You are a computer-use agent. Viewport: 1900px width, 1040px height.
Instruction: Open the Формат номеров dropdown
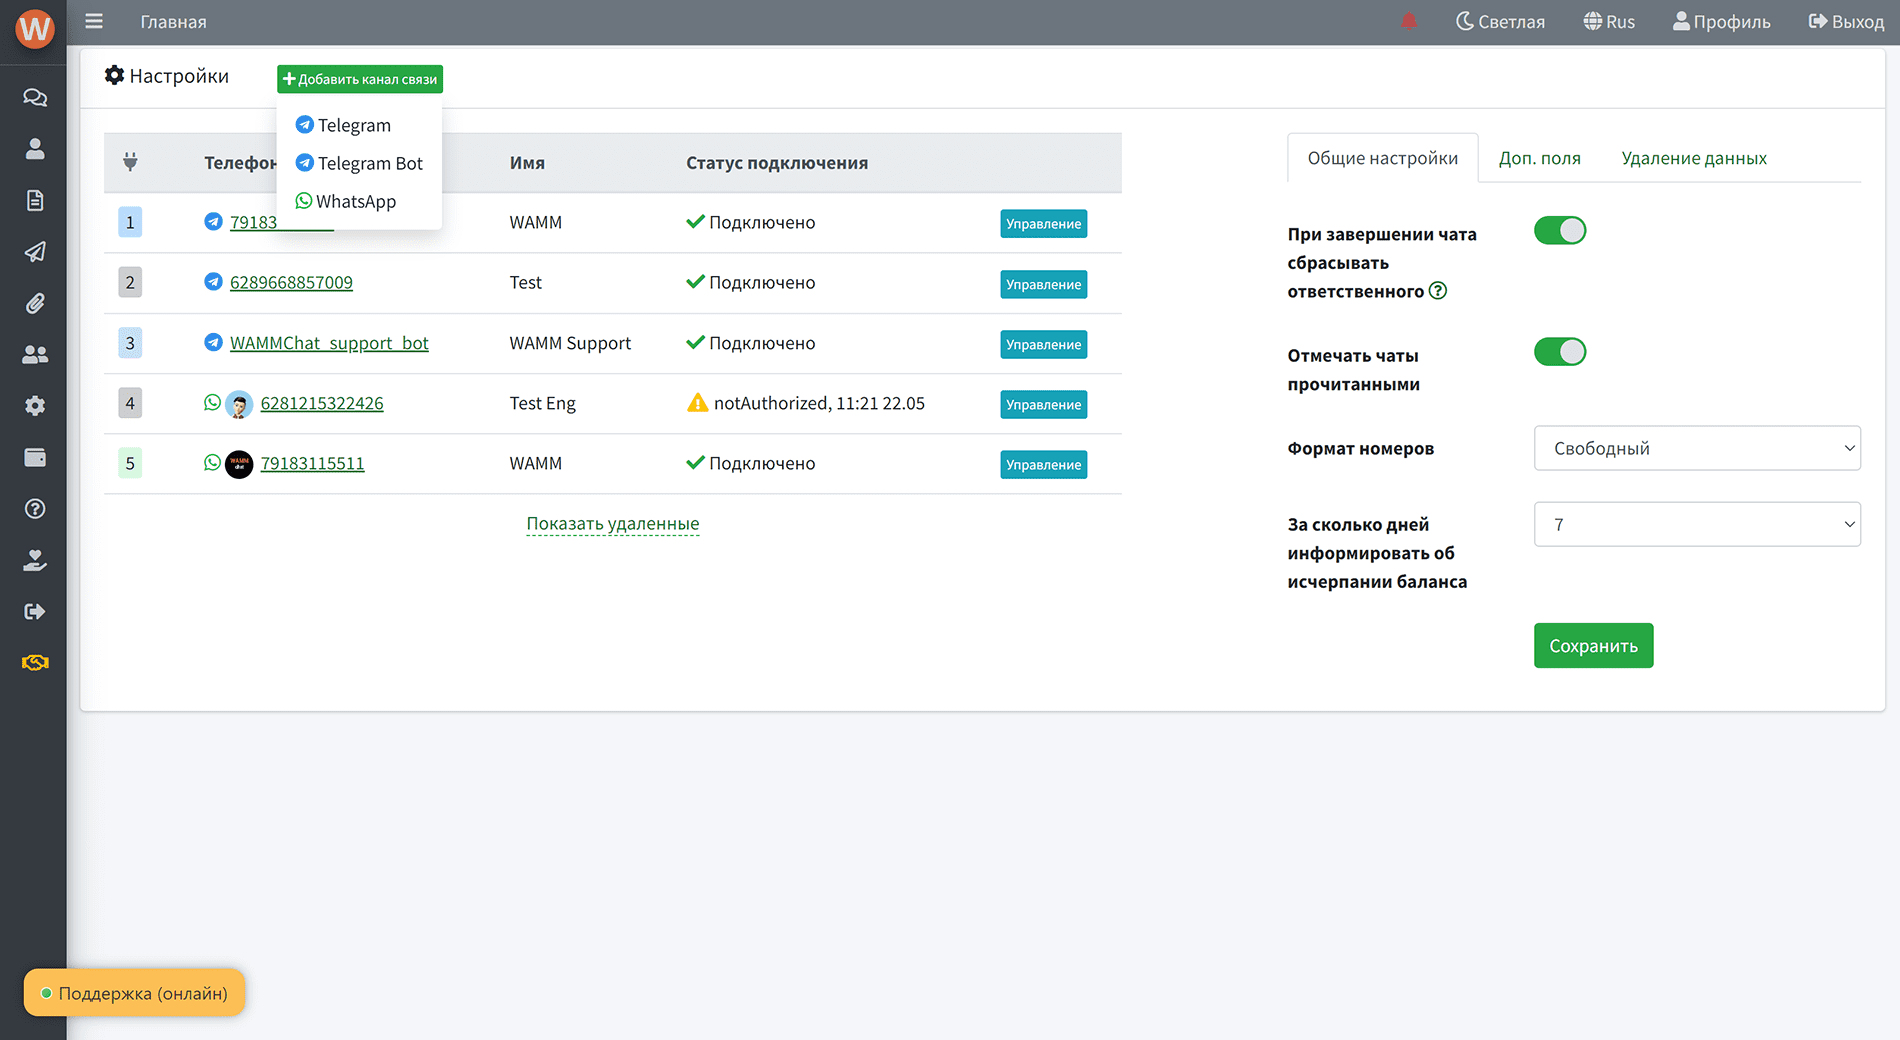point(1697,448)
